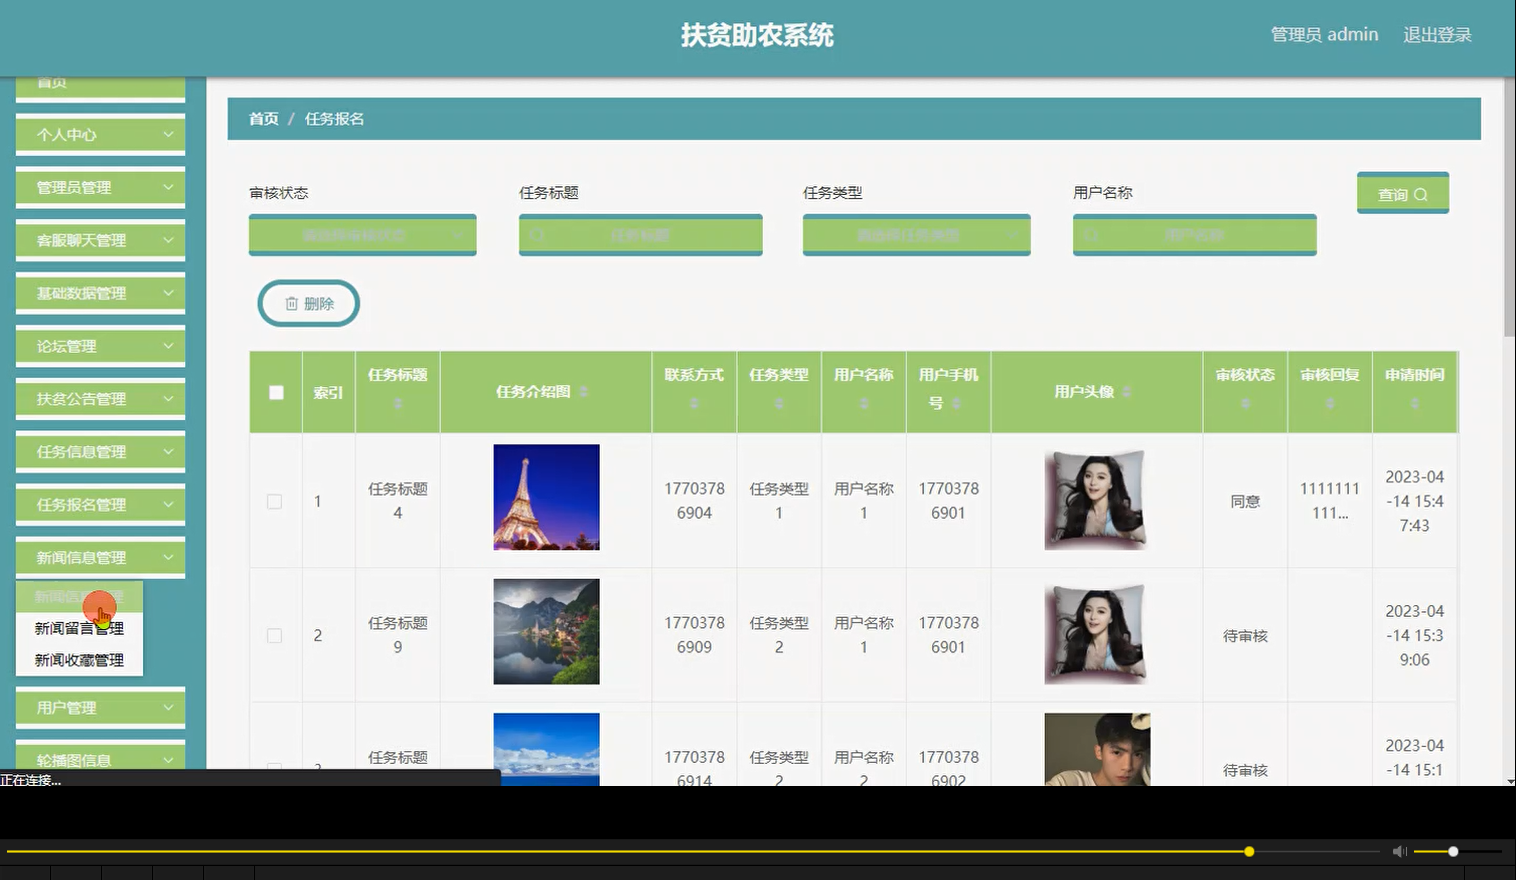This screenshot has height=880, width=1516.
Task: Click the page vertical scrollbar thumb
Action: tap(1509, 207)
